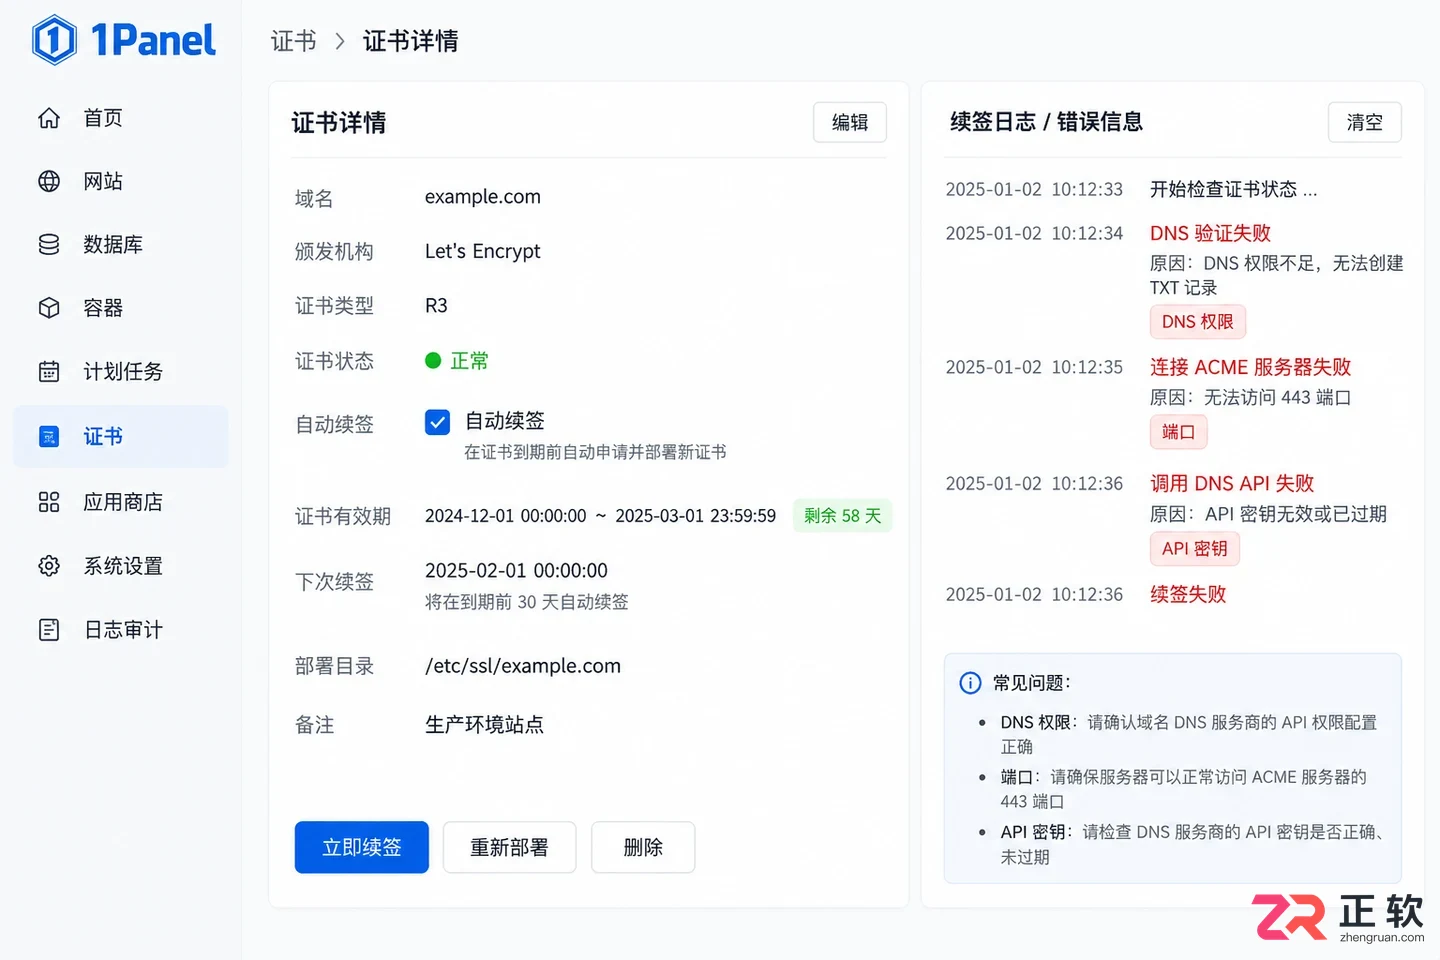Open the 网站 menu item
The height and width of the screenshot is (960, 1440).
click(121, 181)
